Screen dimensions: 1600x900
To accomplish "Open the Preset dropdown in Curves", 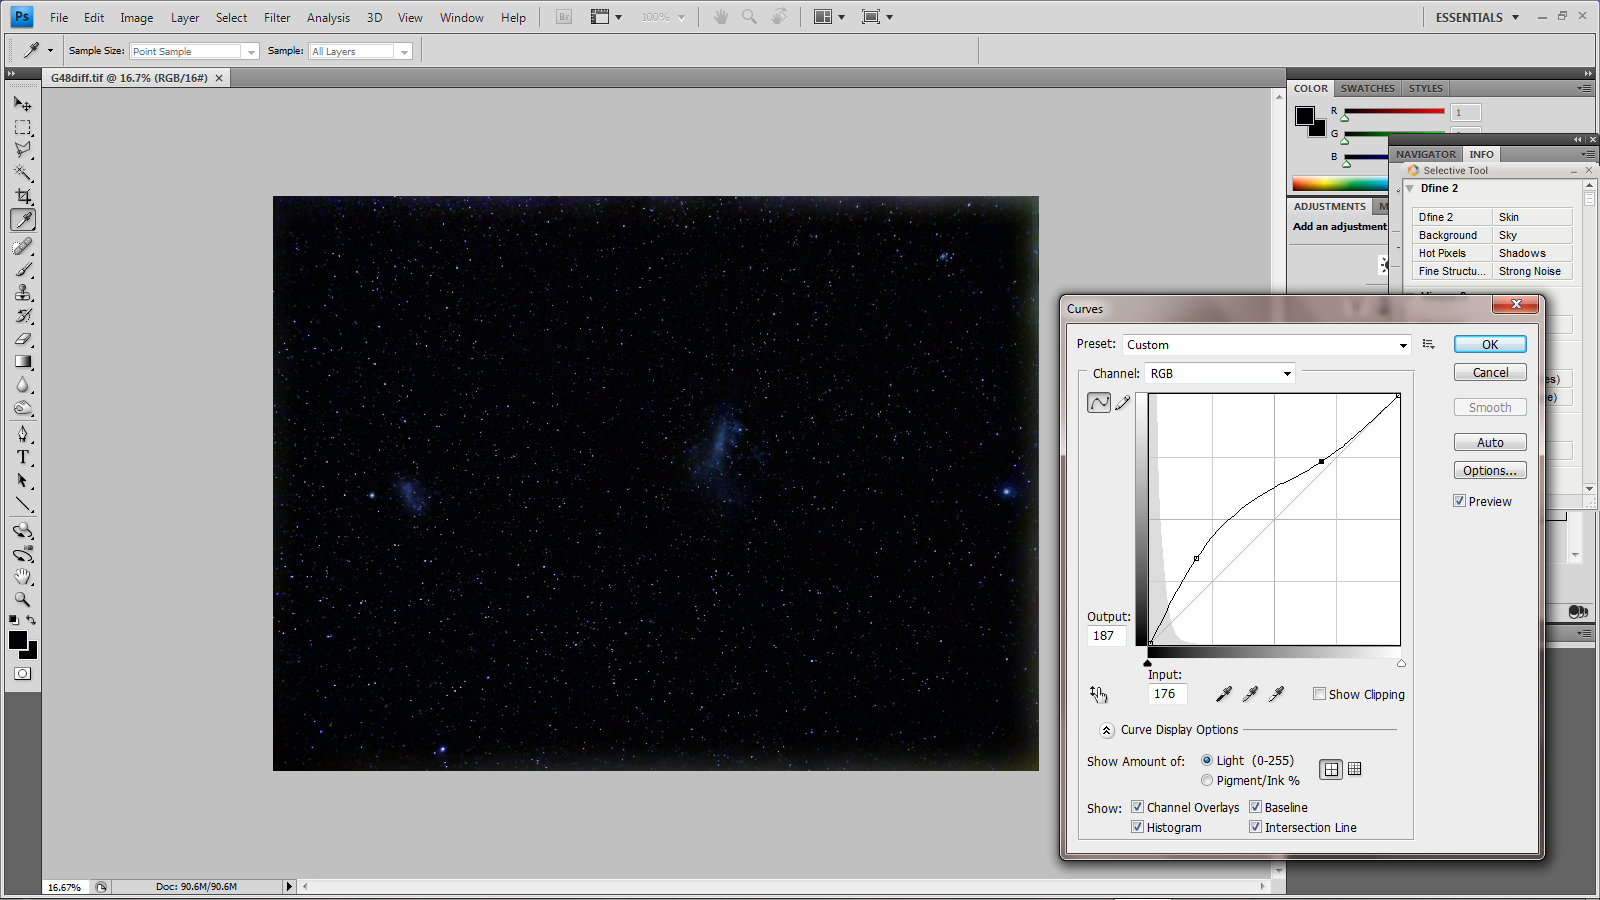I will pyautogui.click(x=1266, y=345).
